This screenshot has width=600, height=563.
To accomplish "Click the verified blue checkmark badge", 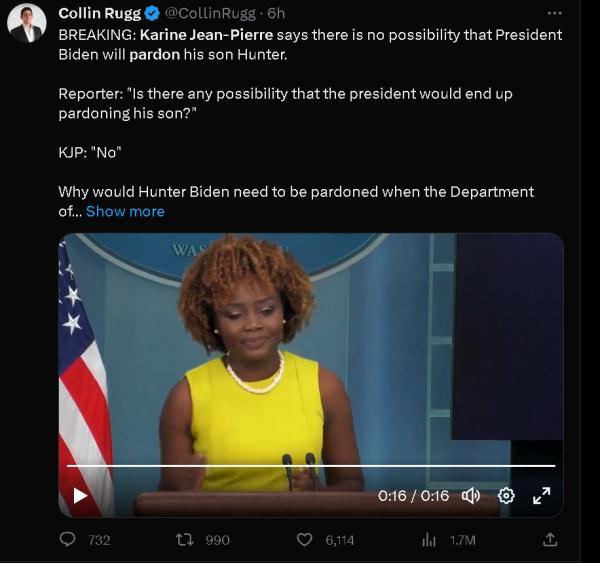I will tap(151, 13).
